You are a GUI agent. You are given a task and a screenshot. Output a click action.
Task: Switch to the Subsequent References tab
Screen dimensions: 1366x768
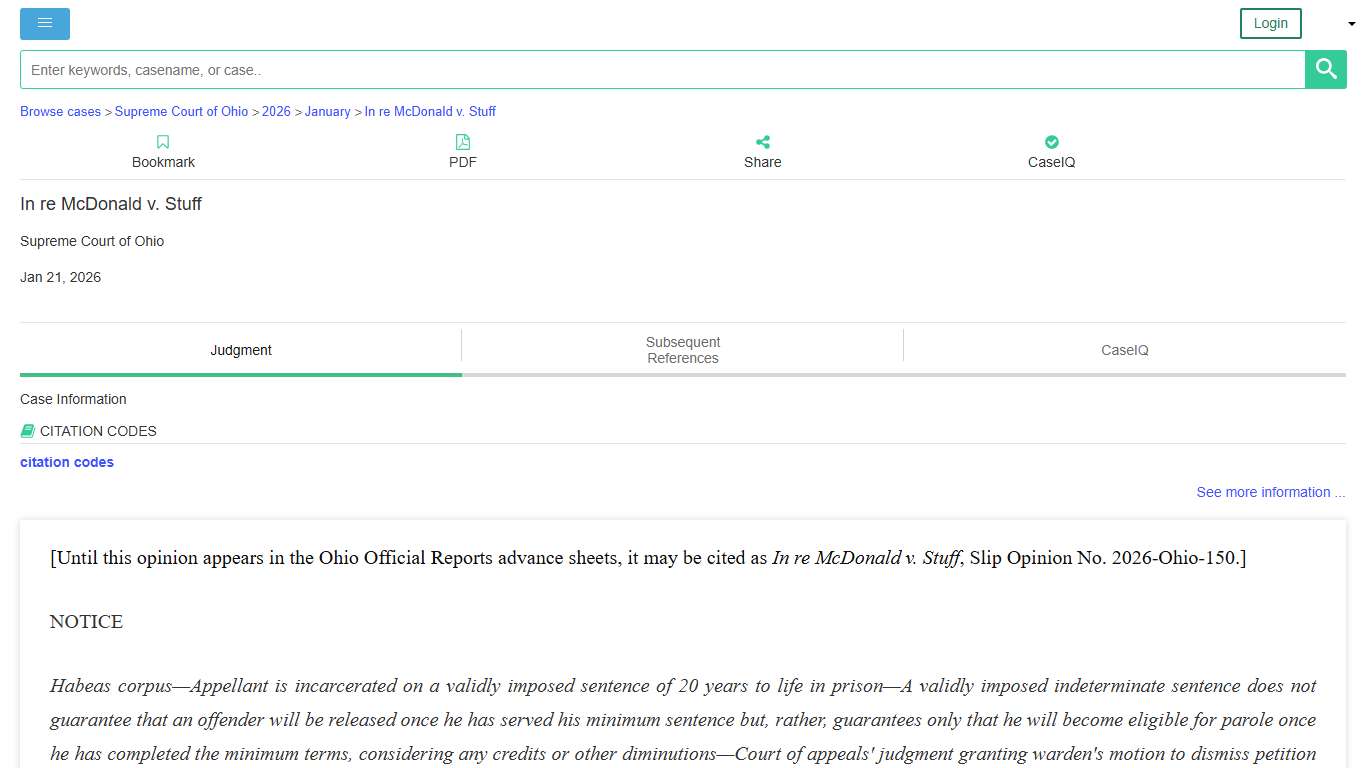(x=682, y=350)
